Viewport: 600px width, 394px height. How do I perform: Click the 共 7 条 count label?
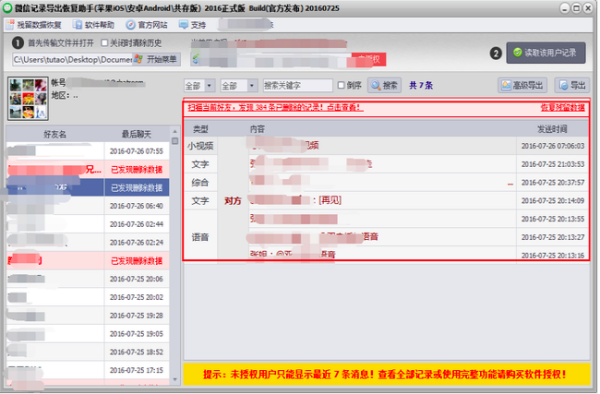pyautogui.click(x=421, y=85)
